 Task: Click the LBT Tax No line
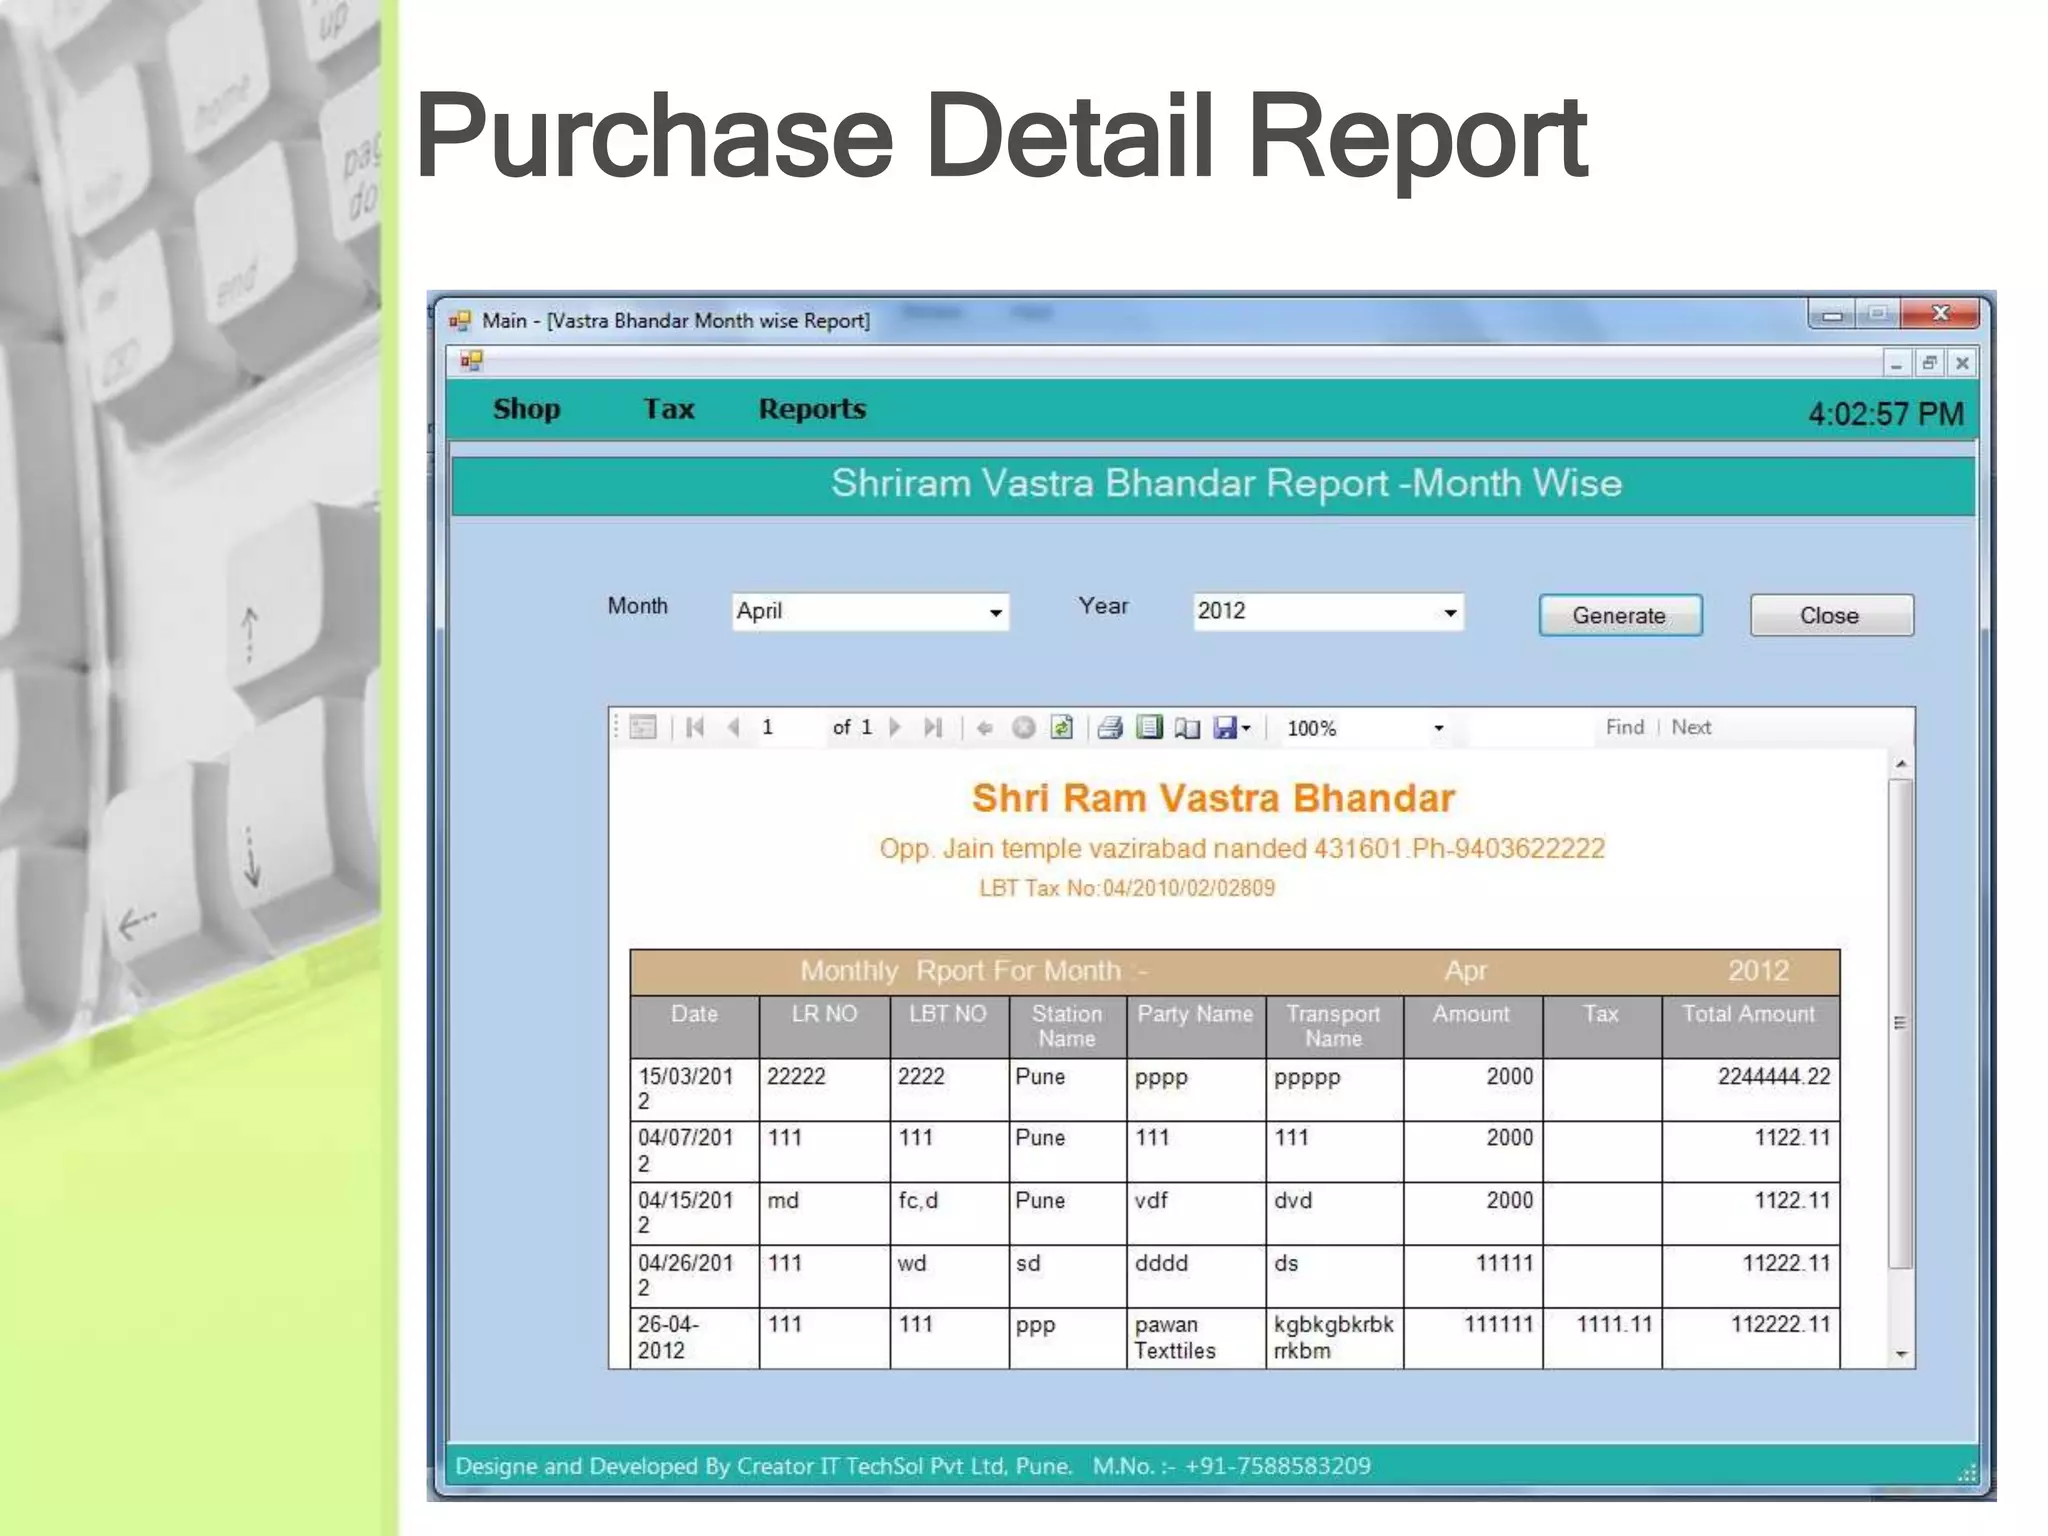coord(1127,888)
